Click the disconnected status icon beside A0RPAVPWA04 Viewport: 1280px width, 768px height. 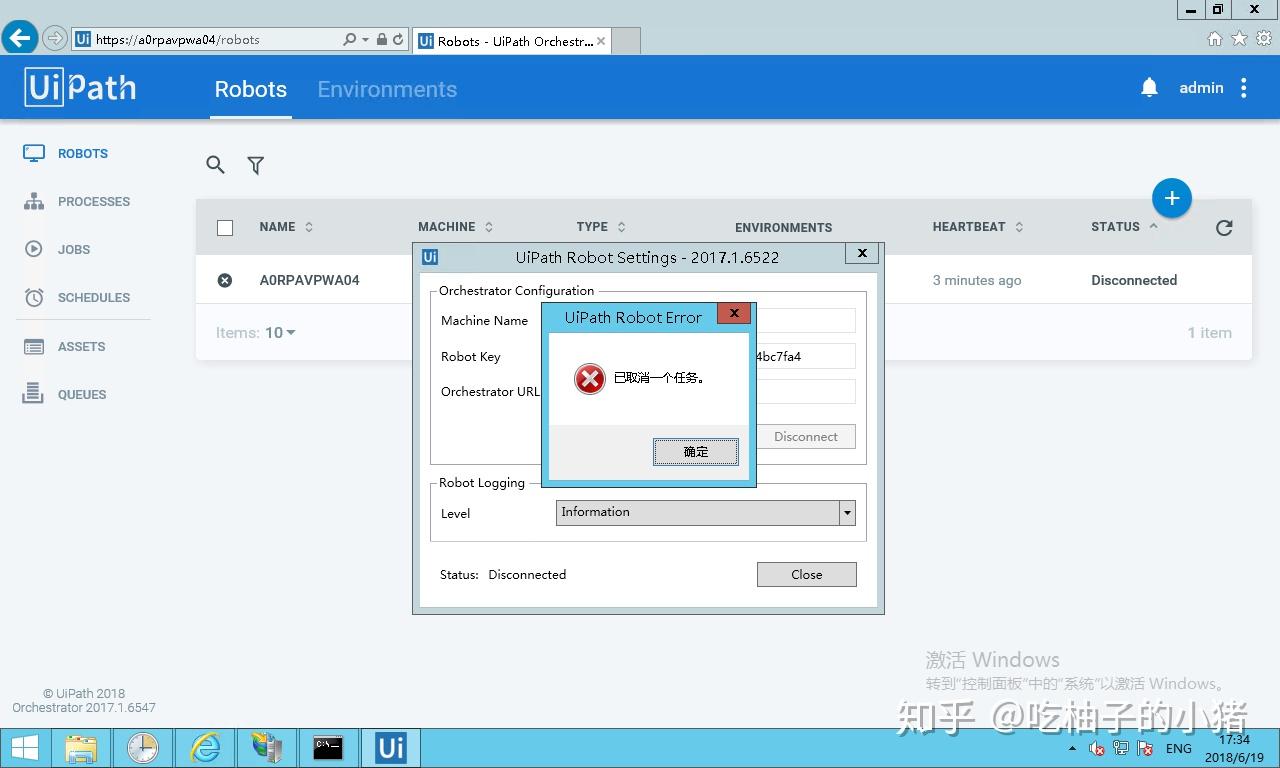[x=225, y=280]
